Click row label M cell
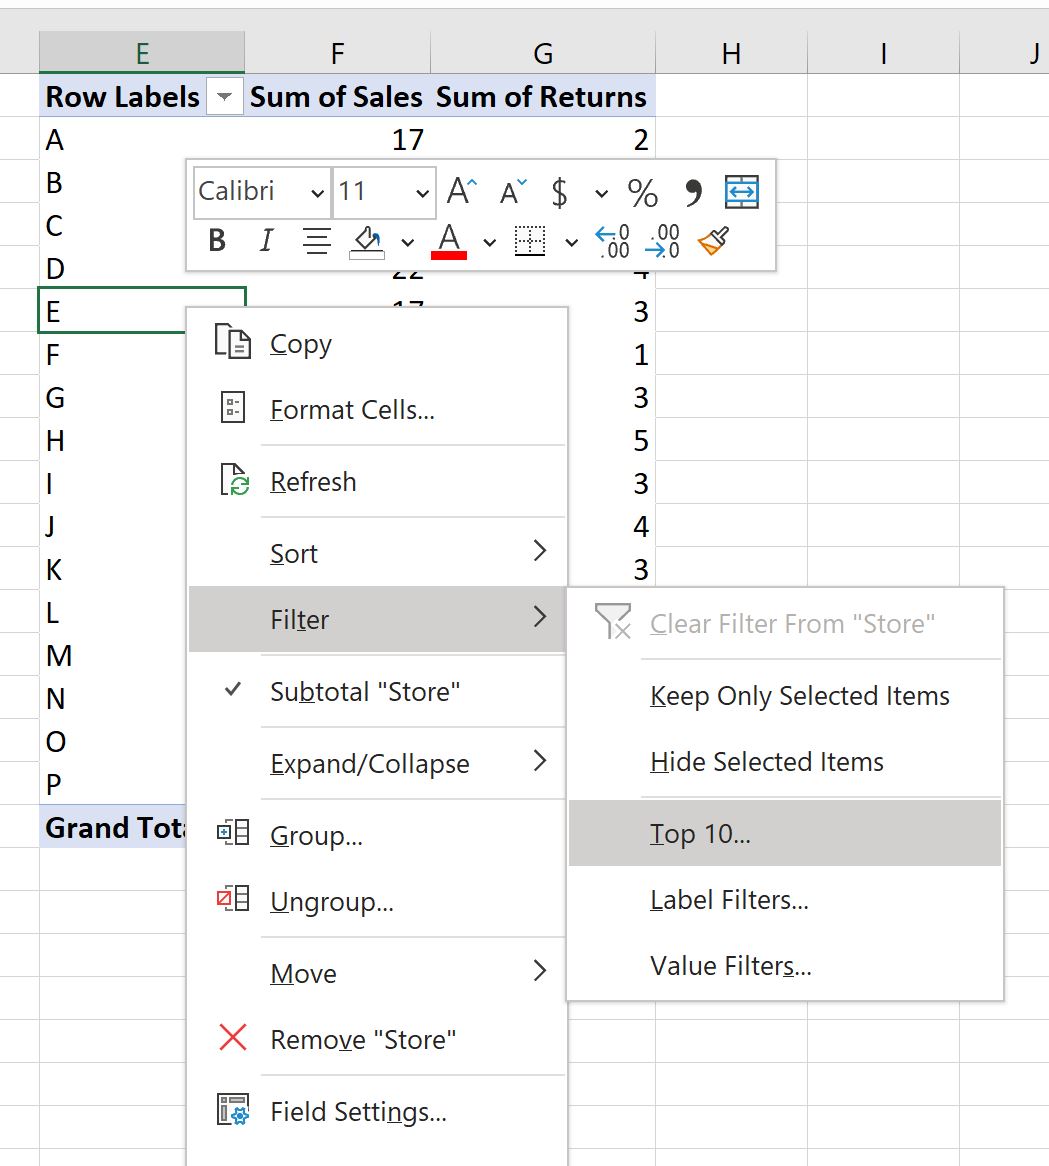The width and height of the screenshot is (1049, 1166). click(113, 656)
